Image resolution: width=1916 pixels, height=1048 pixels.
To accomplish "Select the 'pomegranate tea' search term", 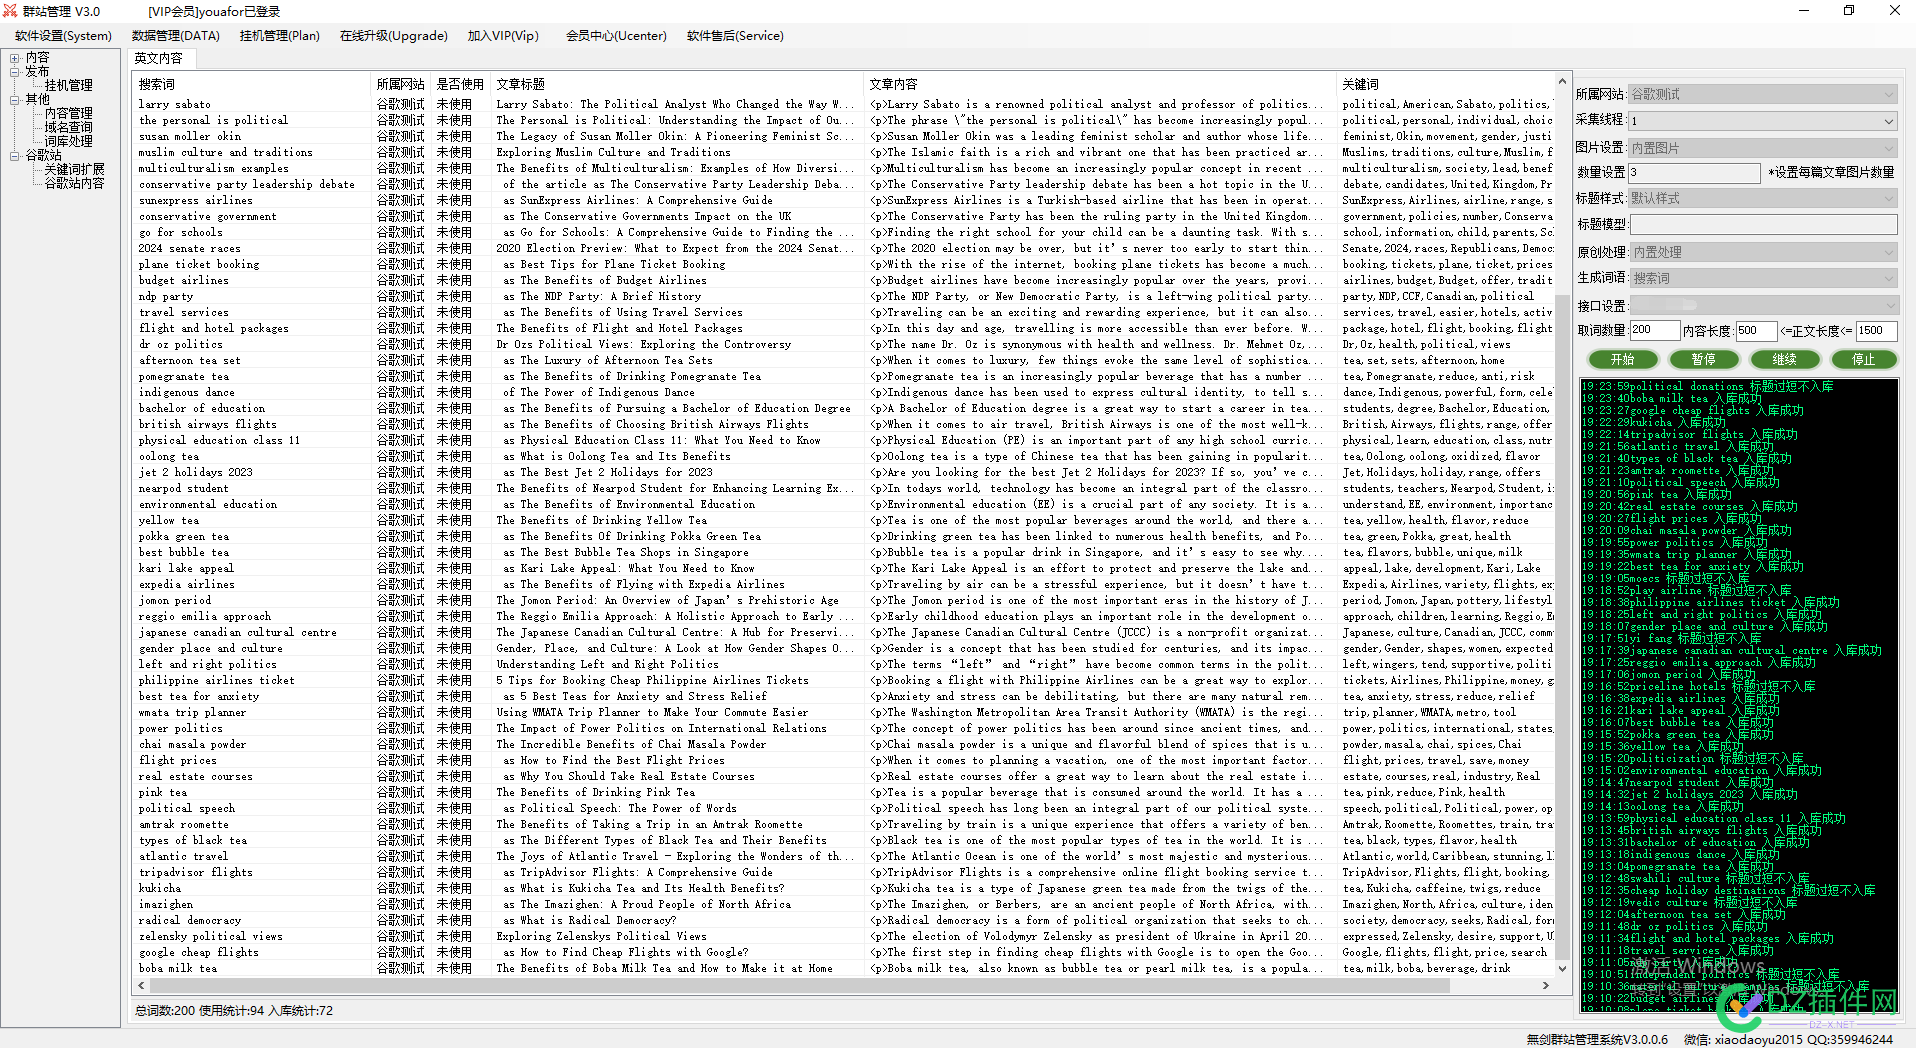I will (184, 376).
